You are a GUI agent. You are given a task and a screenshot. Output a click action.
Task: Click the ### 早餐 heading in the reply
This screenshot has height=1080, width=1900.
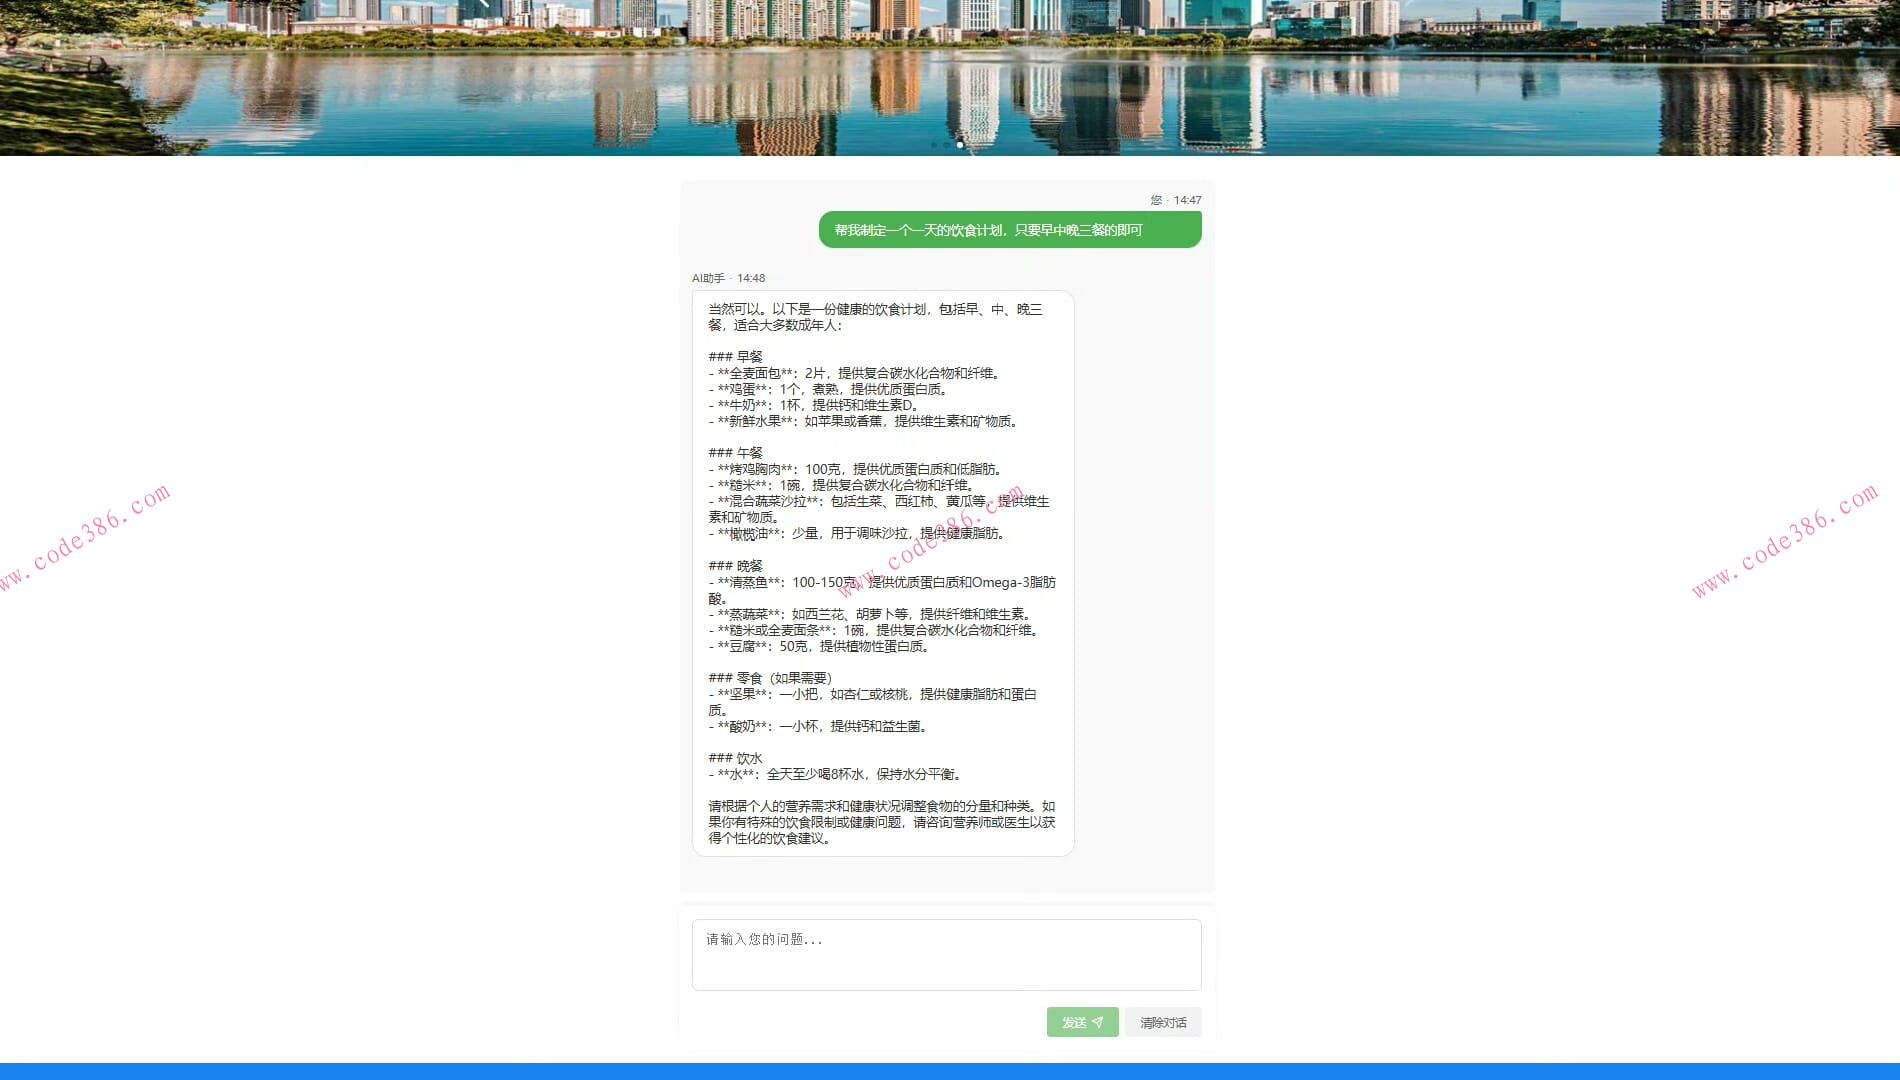tap(736, 356)
